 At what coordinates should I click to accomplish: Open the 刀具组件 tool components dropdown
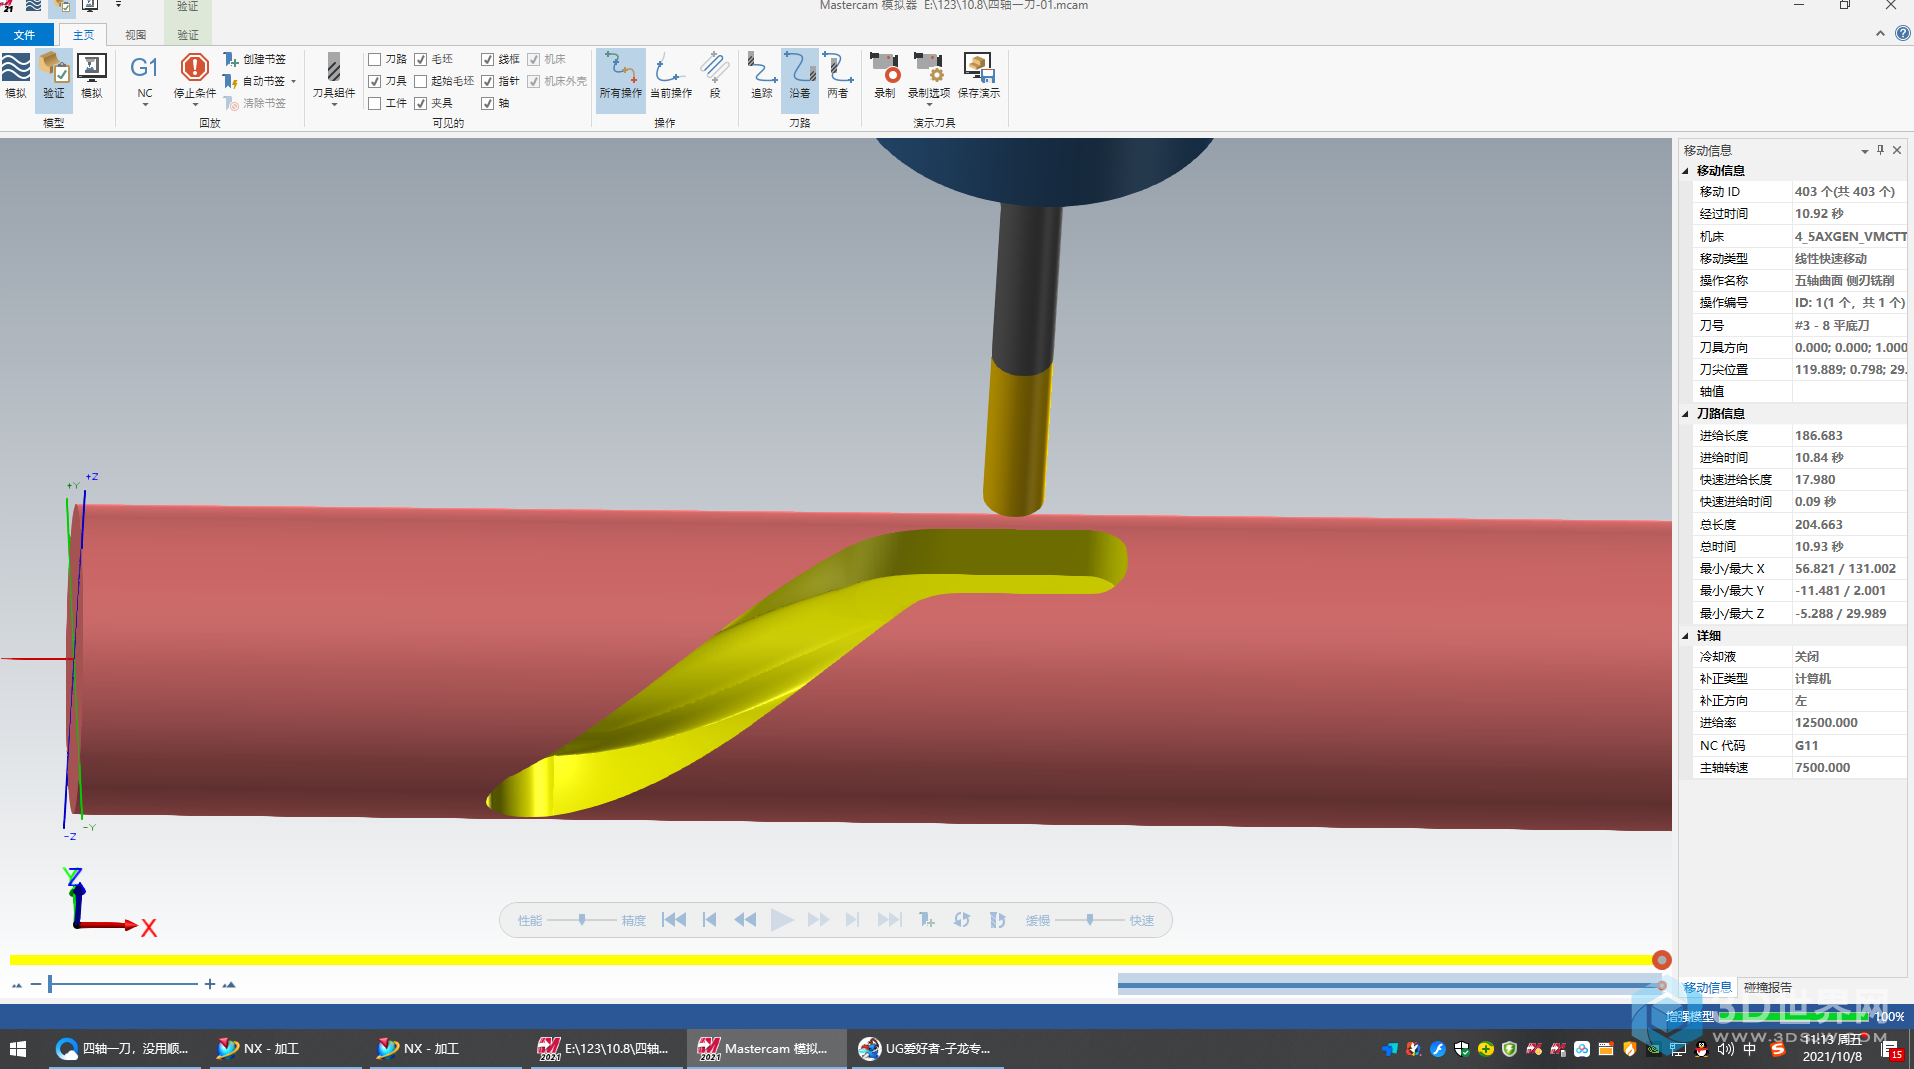point(334,80)
